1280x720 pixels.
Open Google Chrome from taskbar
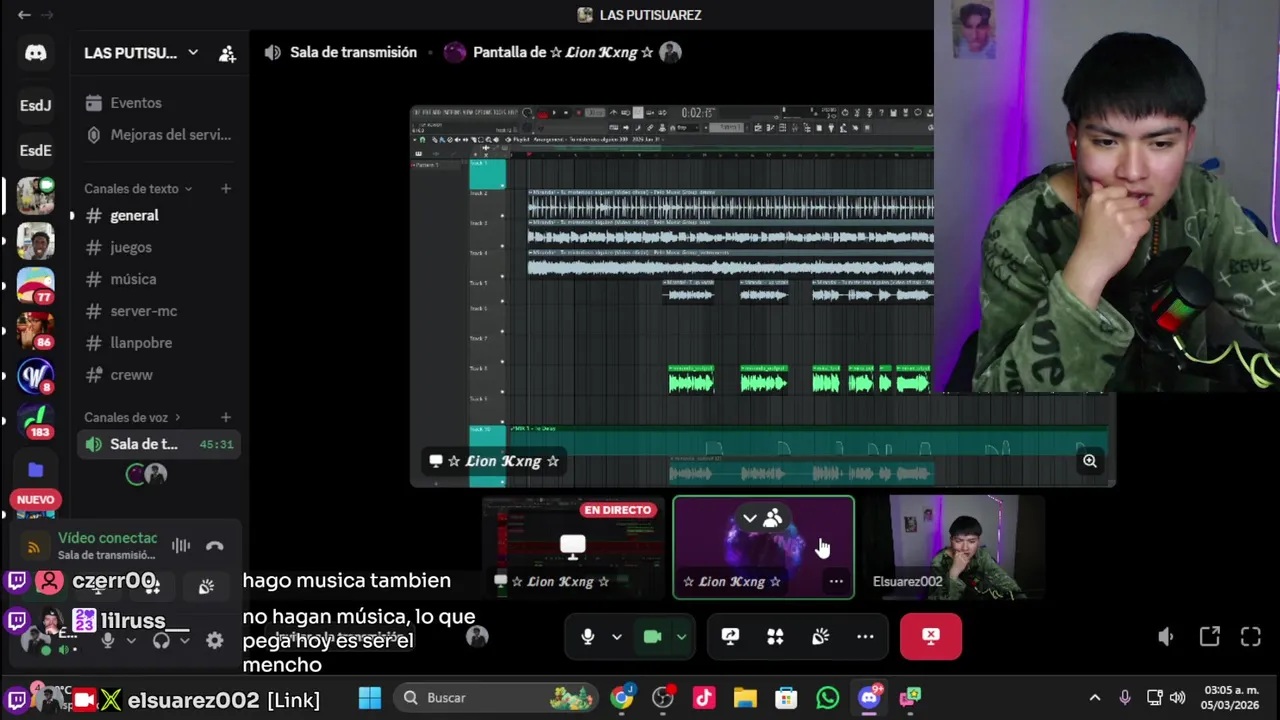tap(622, 698)
